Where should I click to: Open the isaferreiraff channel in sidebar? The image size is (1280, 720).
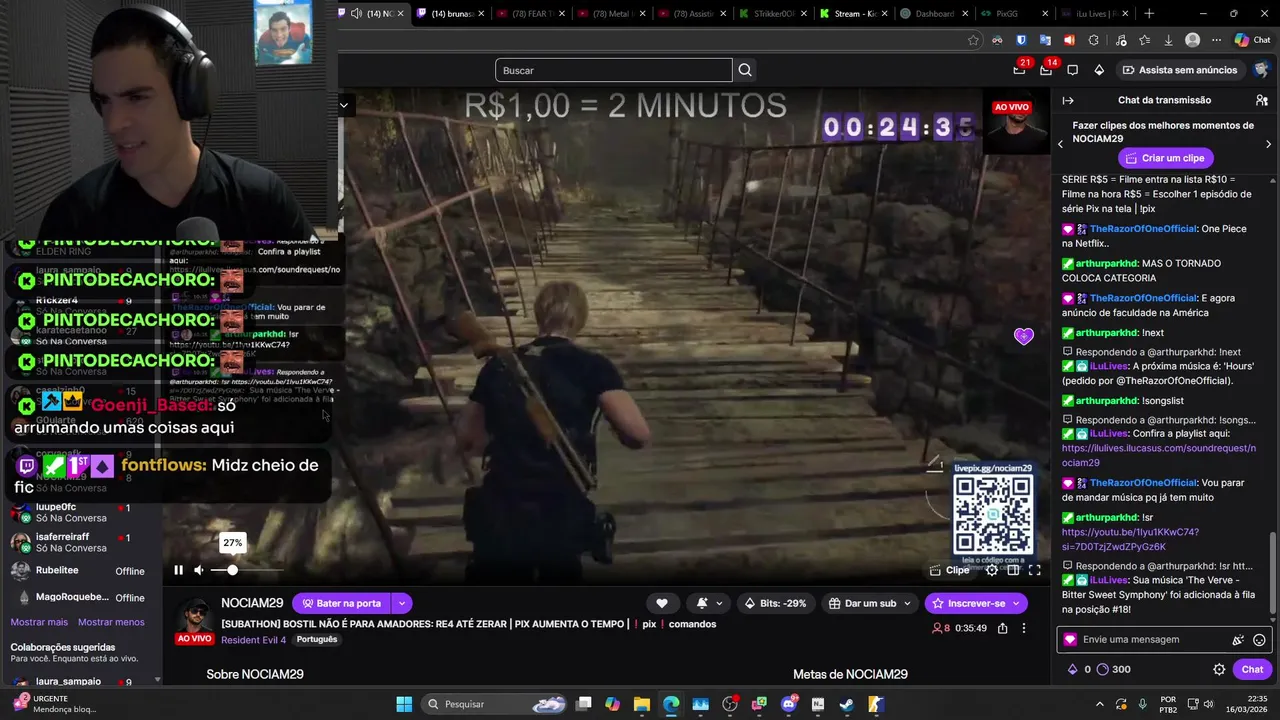(80, 542)
